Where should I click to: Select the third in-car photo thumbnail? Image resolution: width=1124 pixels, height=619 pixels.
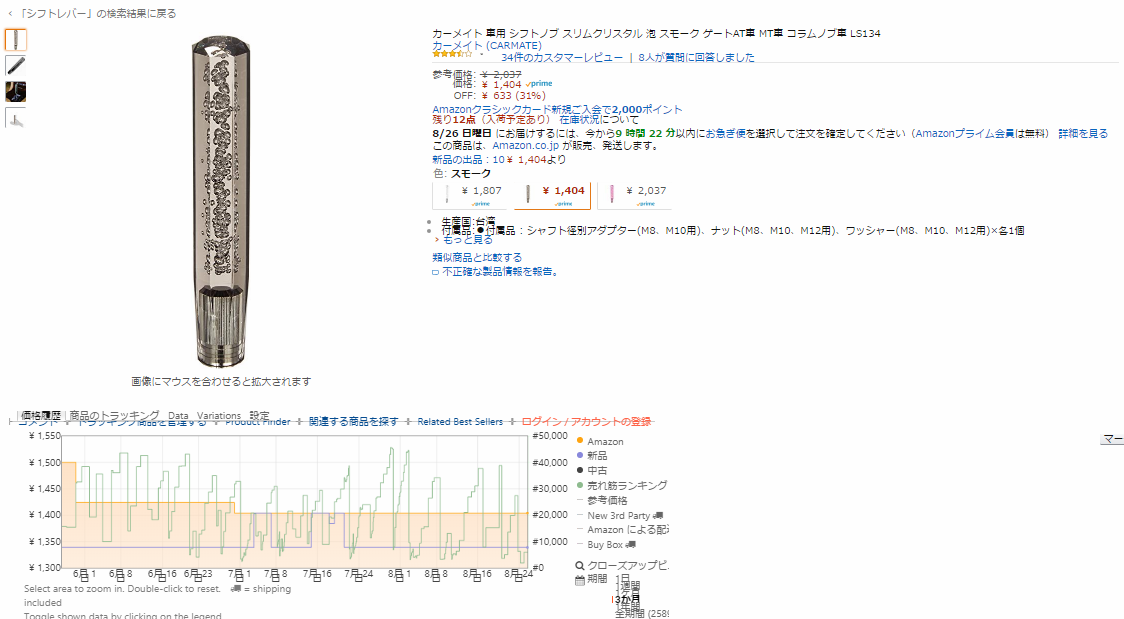click(x=16, y=92)
